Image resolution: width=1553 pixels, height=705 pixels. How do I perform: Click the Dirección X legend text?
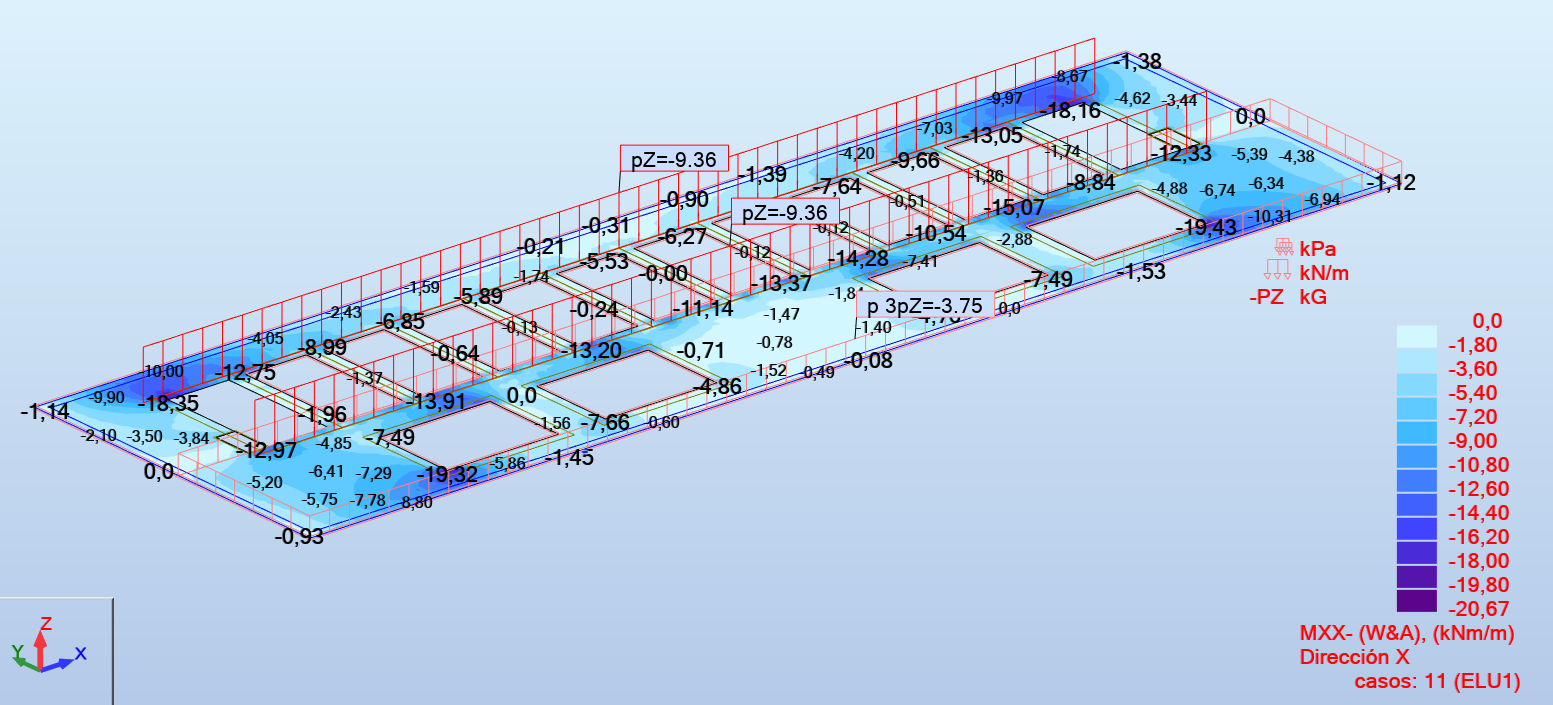[1354, 658]
